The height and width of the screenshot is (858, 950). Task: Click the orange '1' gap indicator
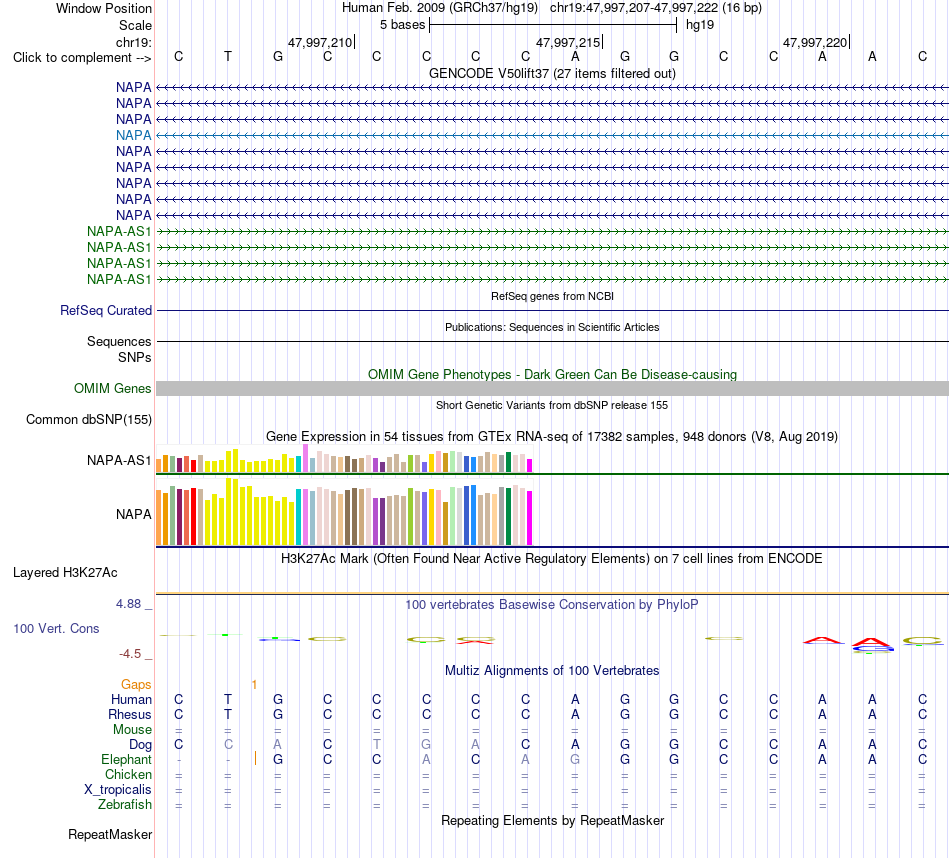tap(254, 685)
